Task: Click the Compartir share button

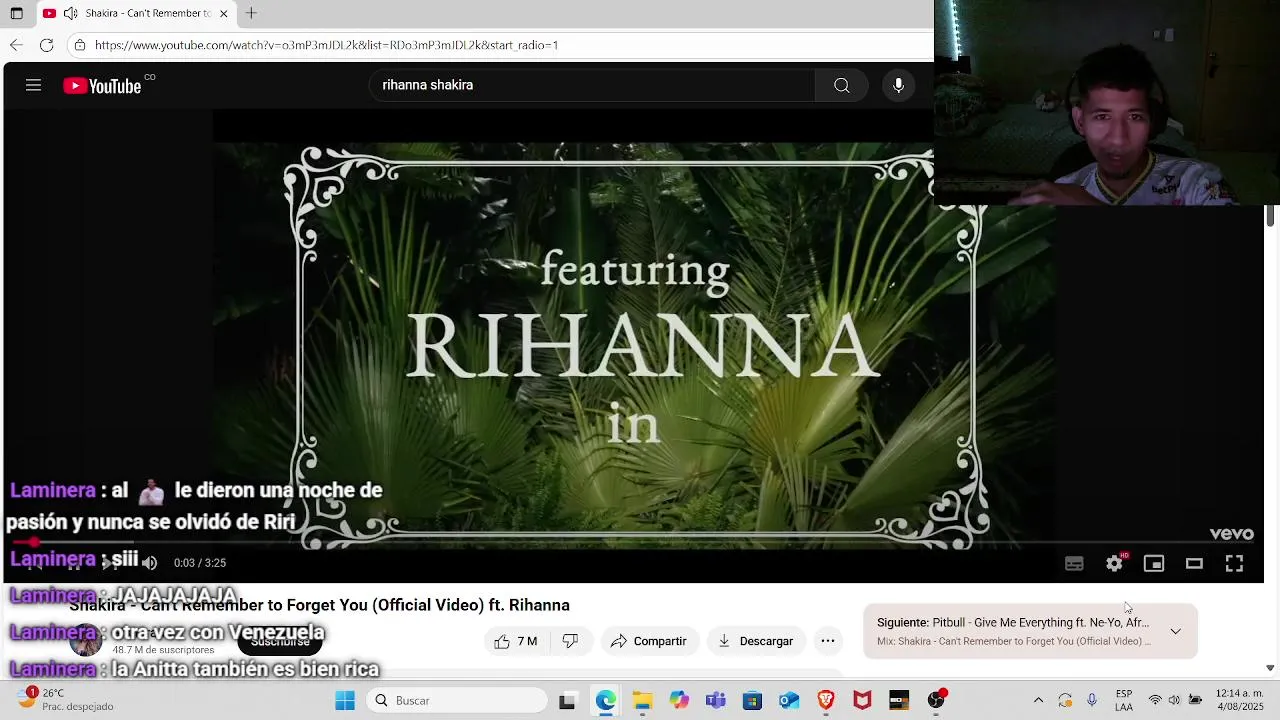Action: 649,641
